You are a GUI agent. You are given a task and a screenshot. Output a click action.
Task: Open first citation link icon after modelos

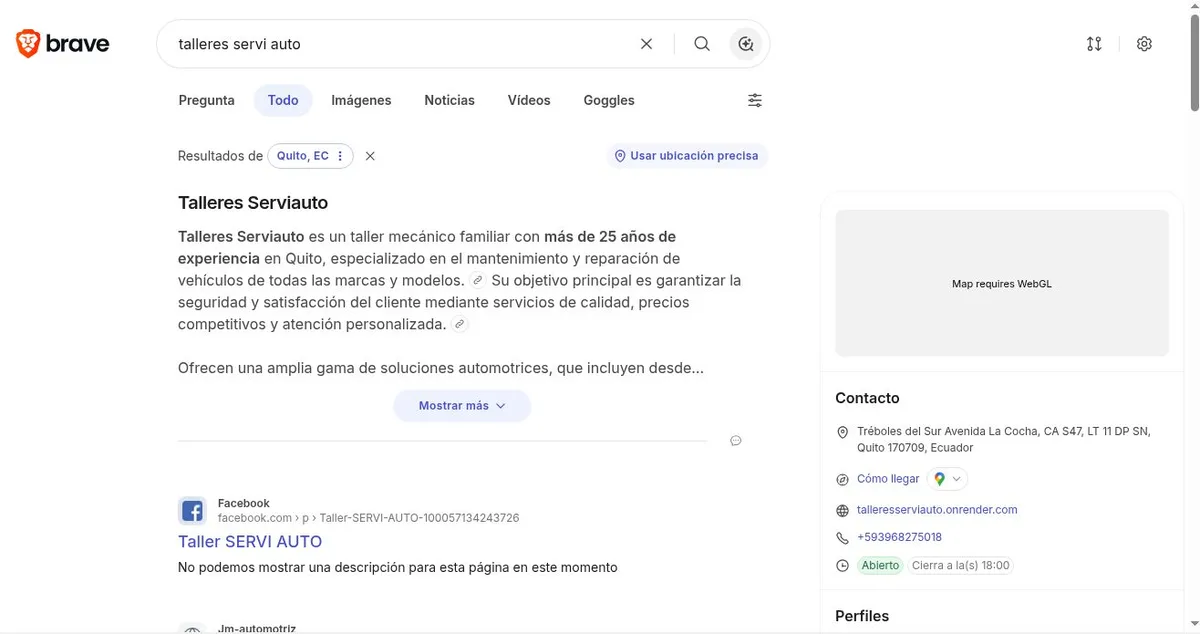pyautogui.click(x=478, y=280)
